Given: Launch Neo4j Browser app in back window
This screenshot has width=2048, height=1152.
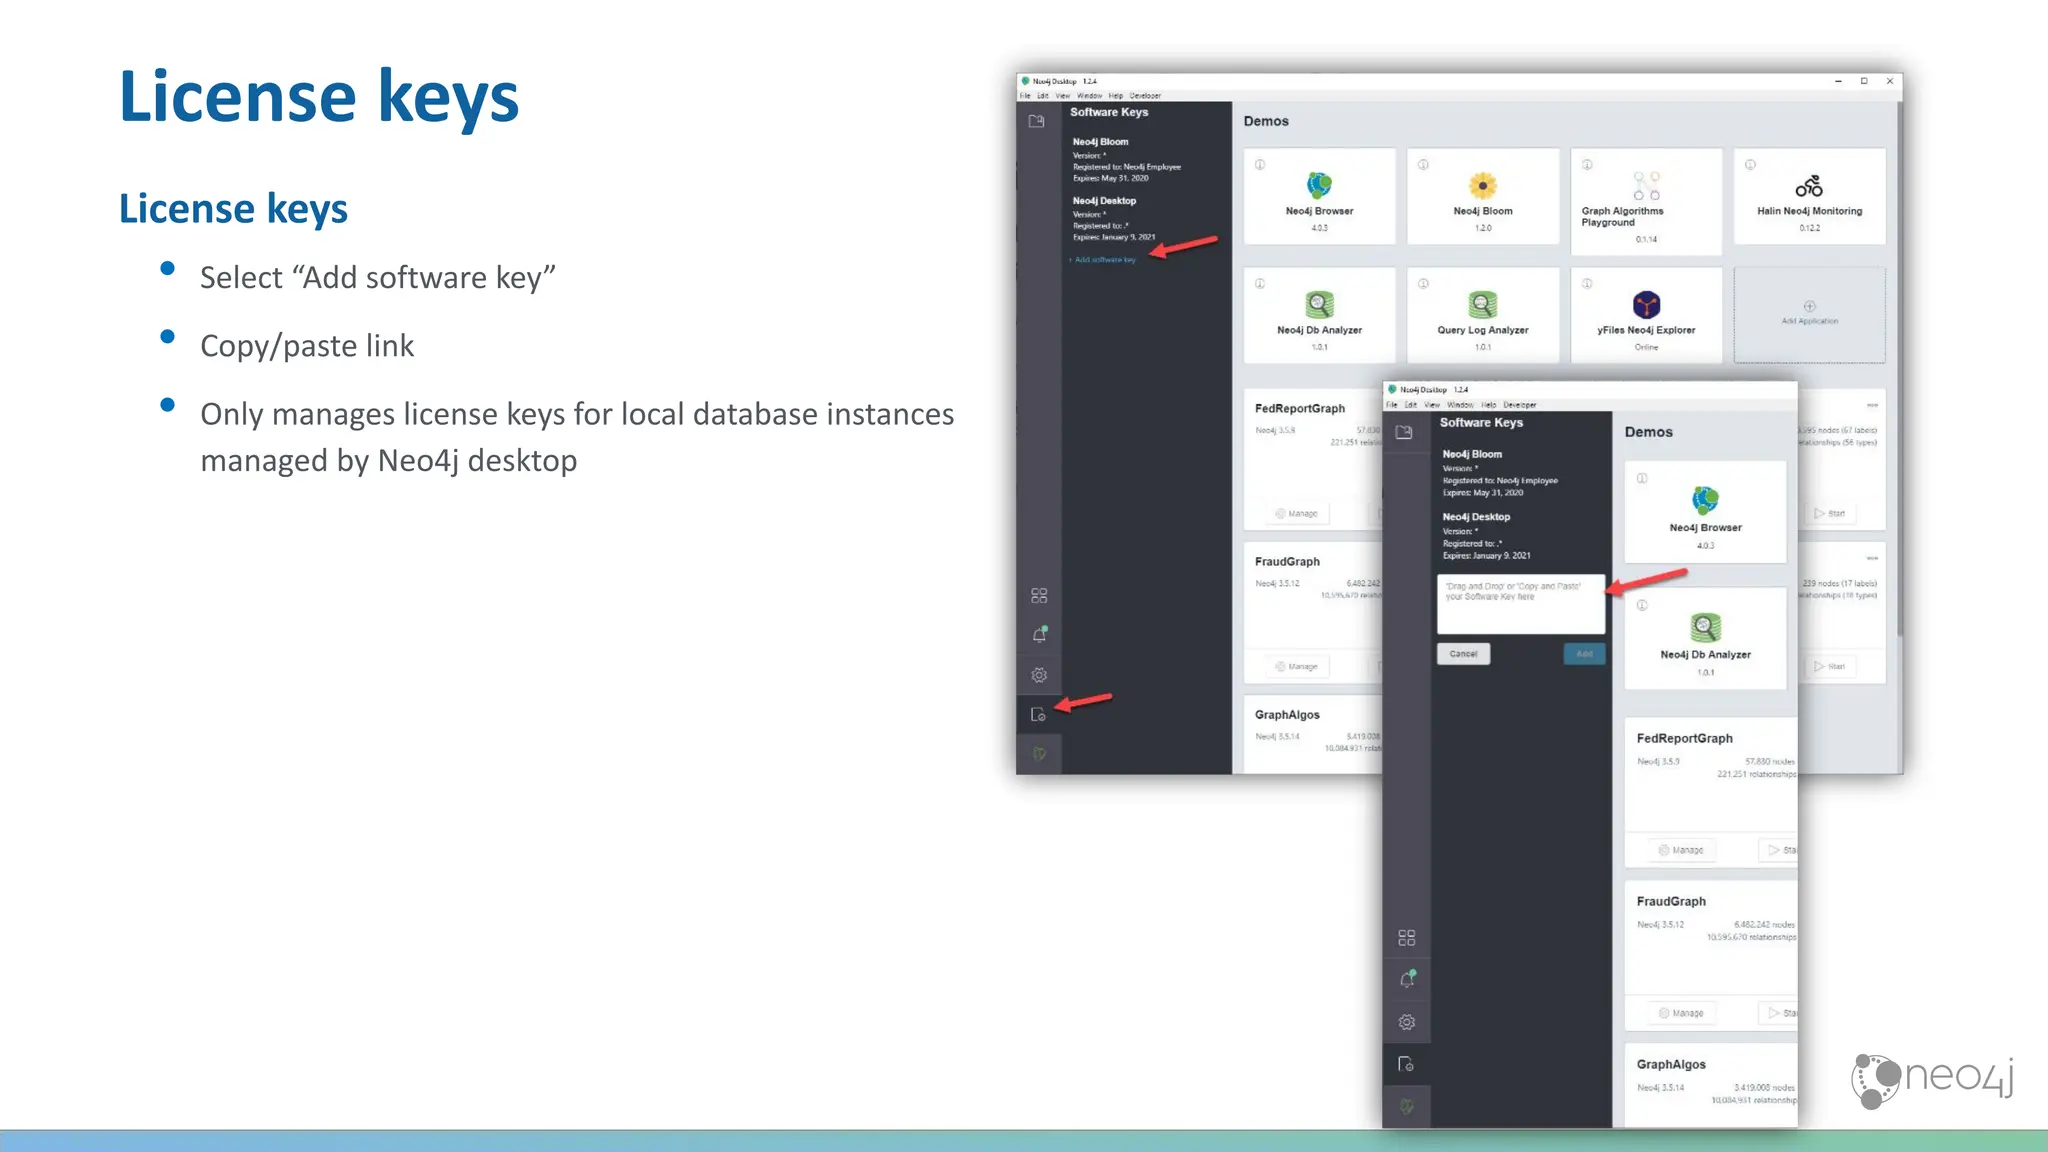Looking at the screenshot, I should (1319, 196).
